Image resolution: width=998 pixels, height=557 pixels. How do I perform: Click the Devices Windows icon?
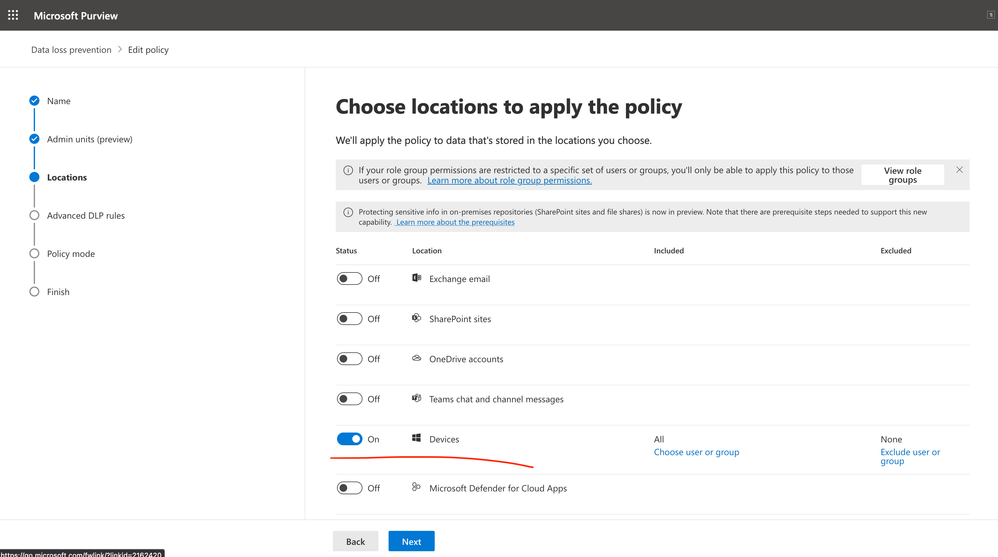416,438
